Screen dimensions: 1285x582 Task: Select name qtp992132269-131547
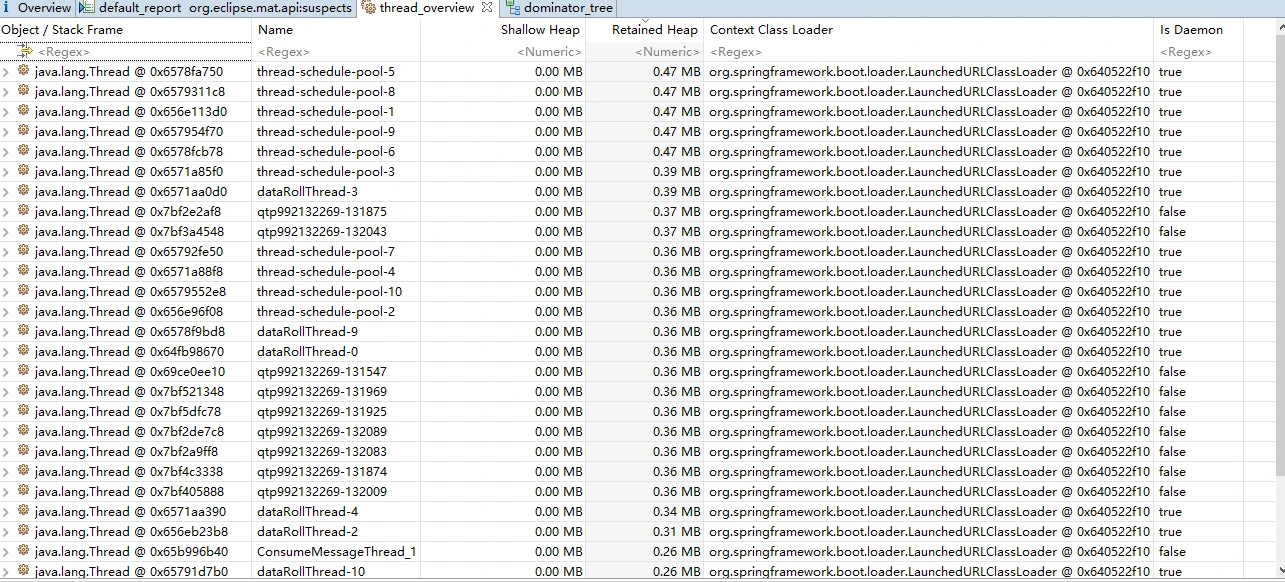click(322, 372)
